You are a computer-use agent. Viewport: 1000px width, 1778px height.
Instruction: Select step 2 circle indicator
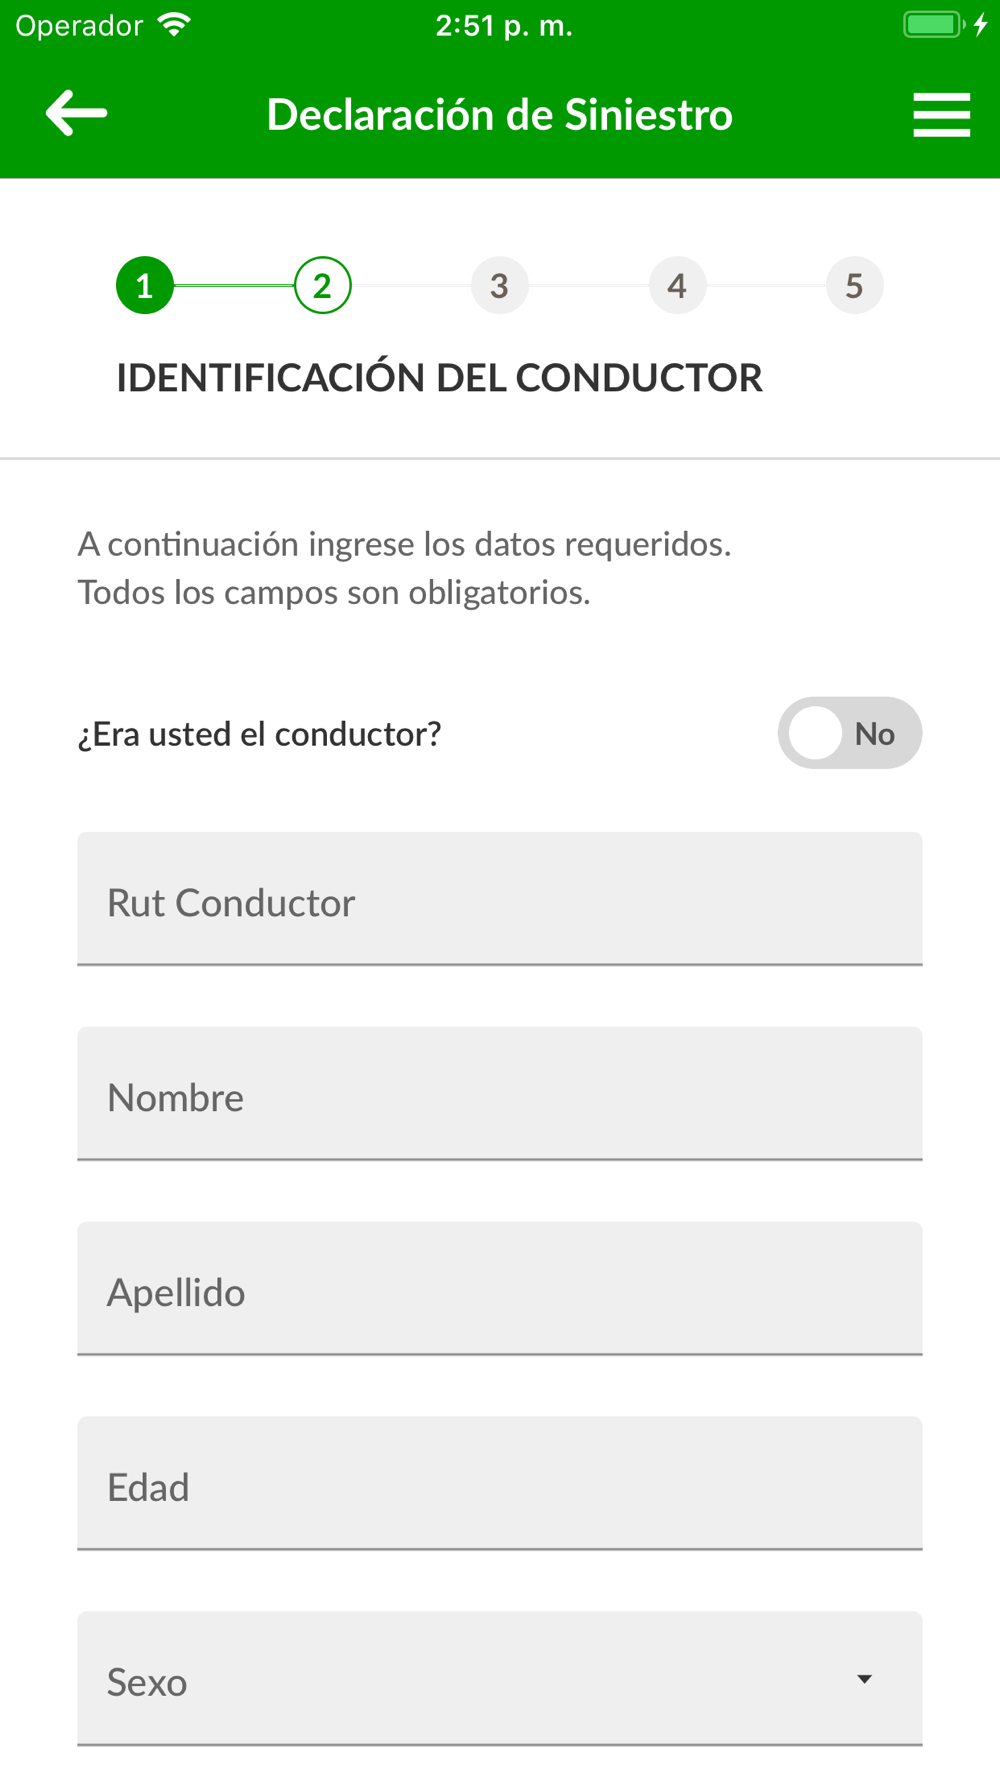coord(322,285)
